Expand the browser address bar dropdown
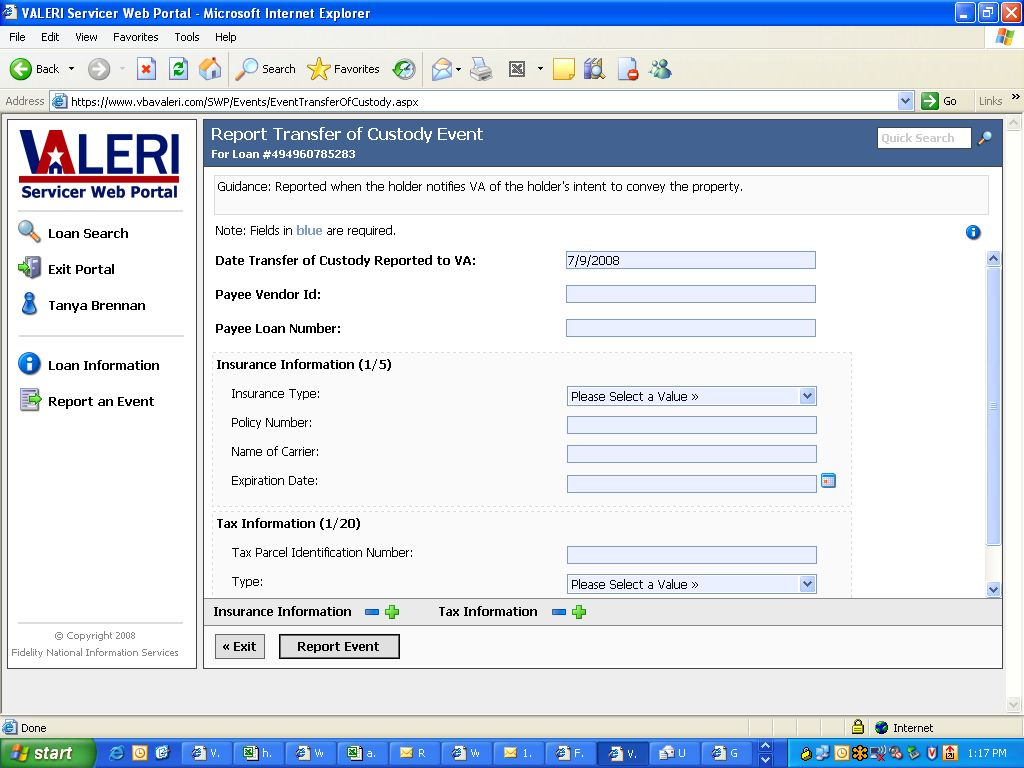Image resolution: width=1024 pixels, height=768 pixels. 905,101
